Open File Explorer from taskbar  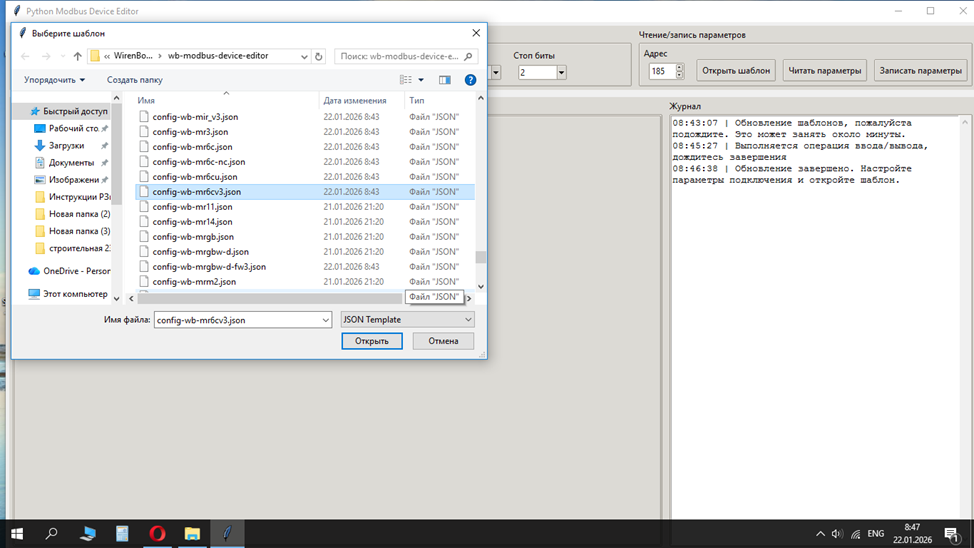[x=192, y=534]
